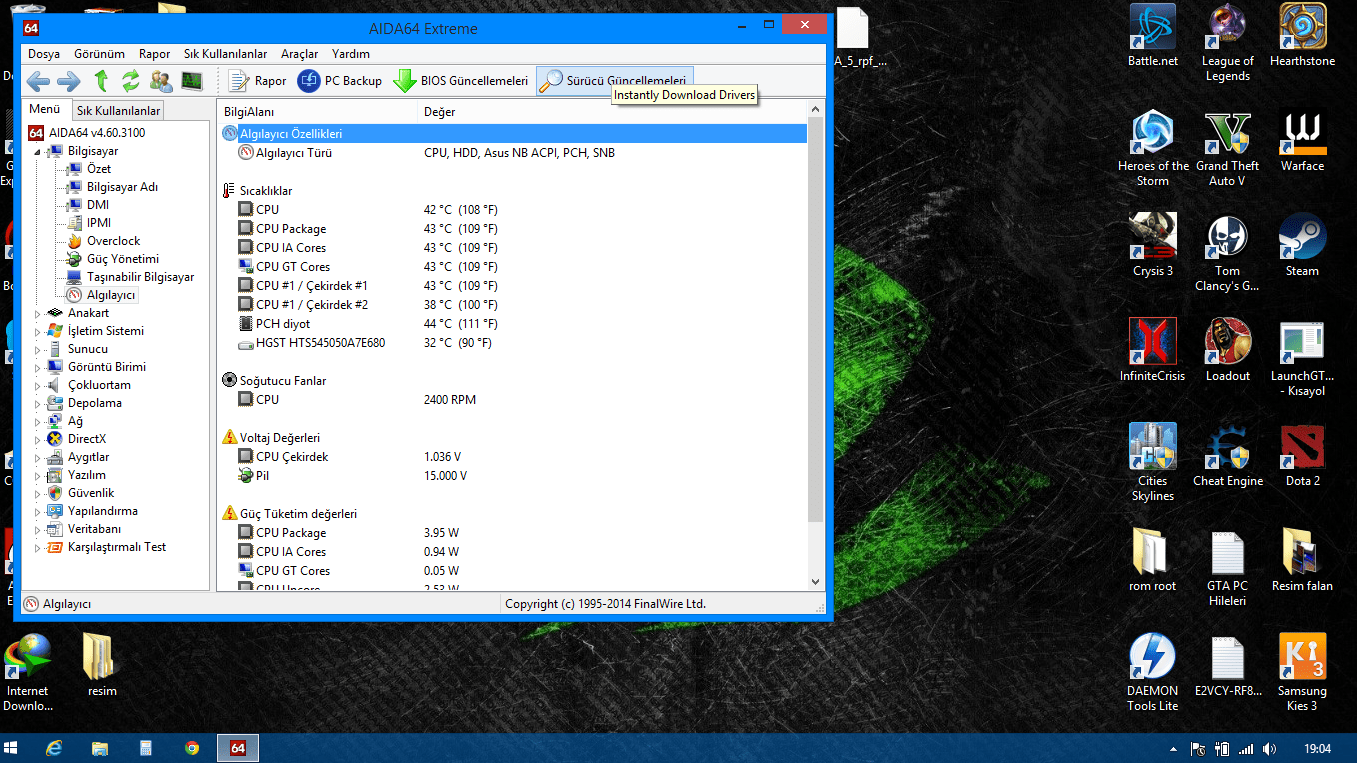Select the Algılayıcı Özellikleri header row

(512, 133)
